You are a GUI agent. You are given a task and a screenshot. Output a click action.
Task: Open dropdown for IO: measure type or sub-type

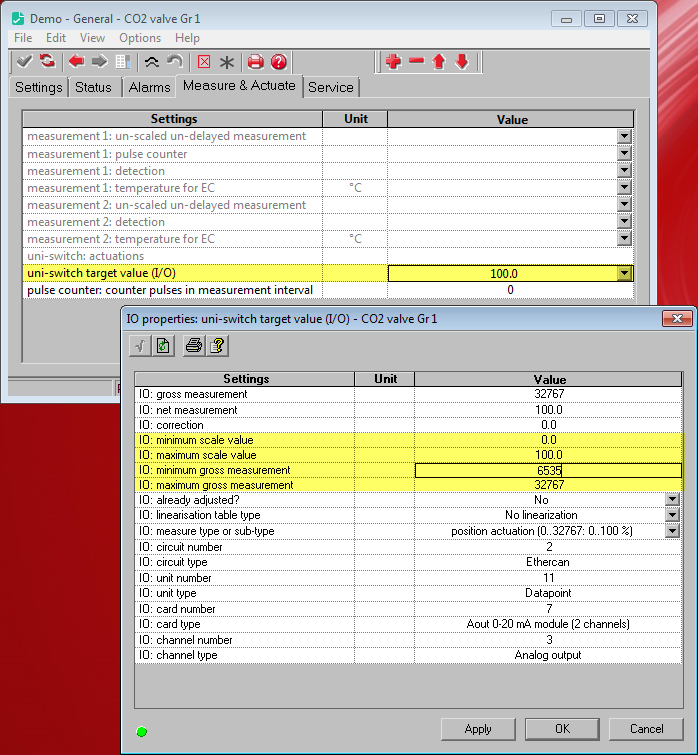pyautogui.click(x=672, y=531)
